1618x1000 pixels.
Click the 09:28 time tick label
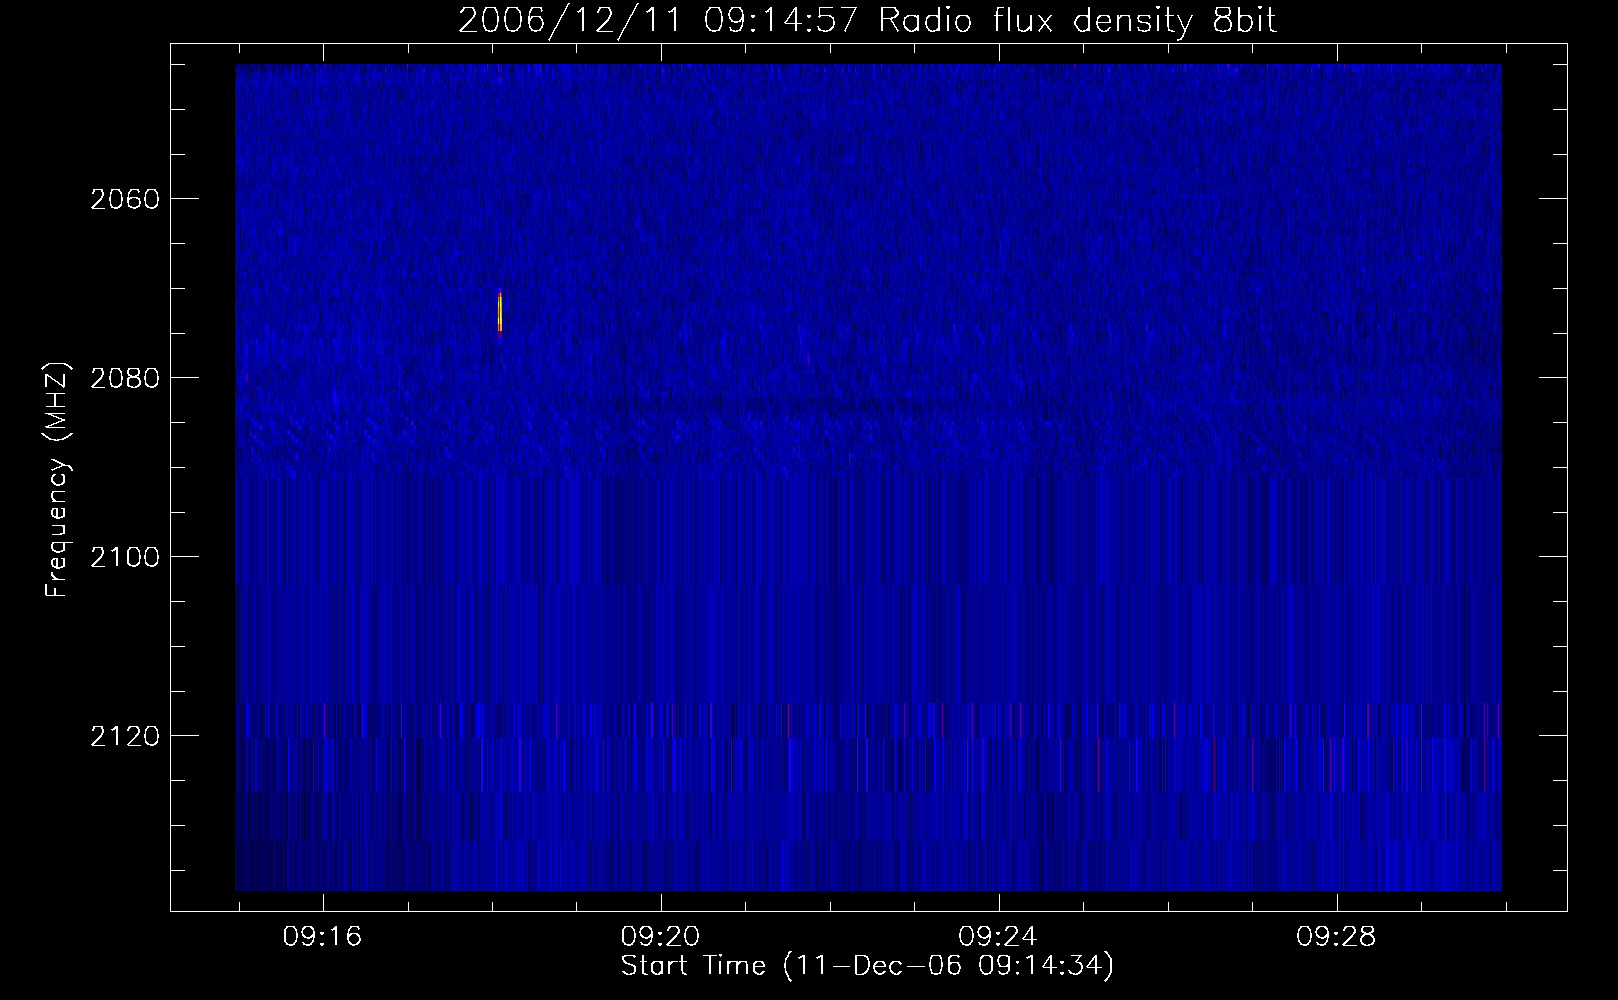(x=1337, y=937)
